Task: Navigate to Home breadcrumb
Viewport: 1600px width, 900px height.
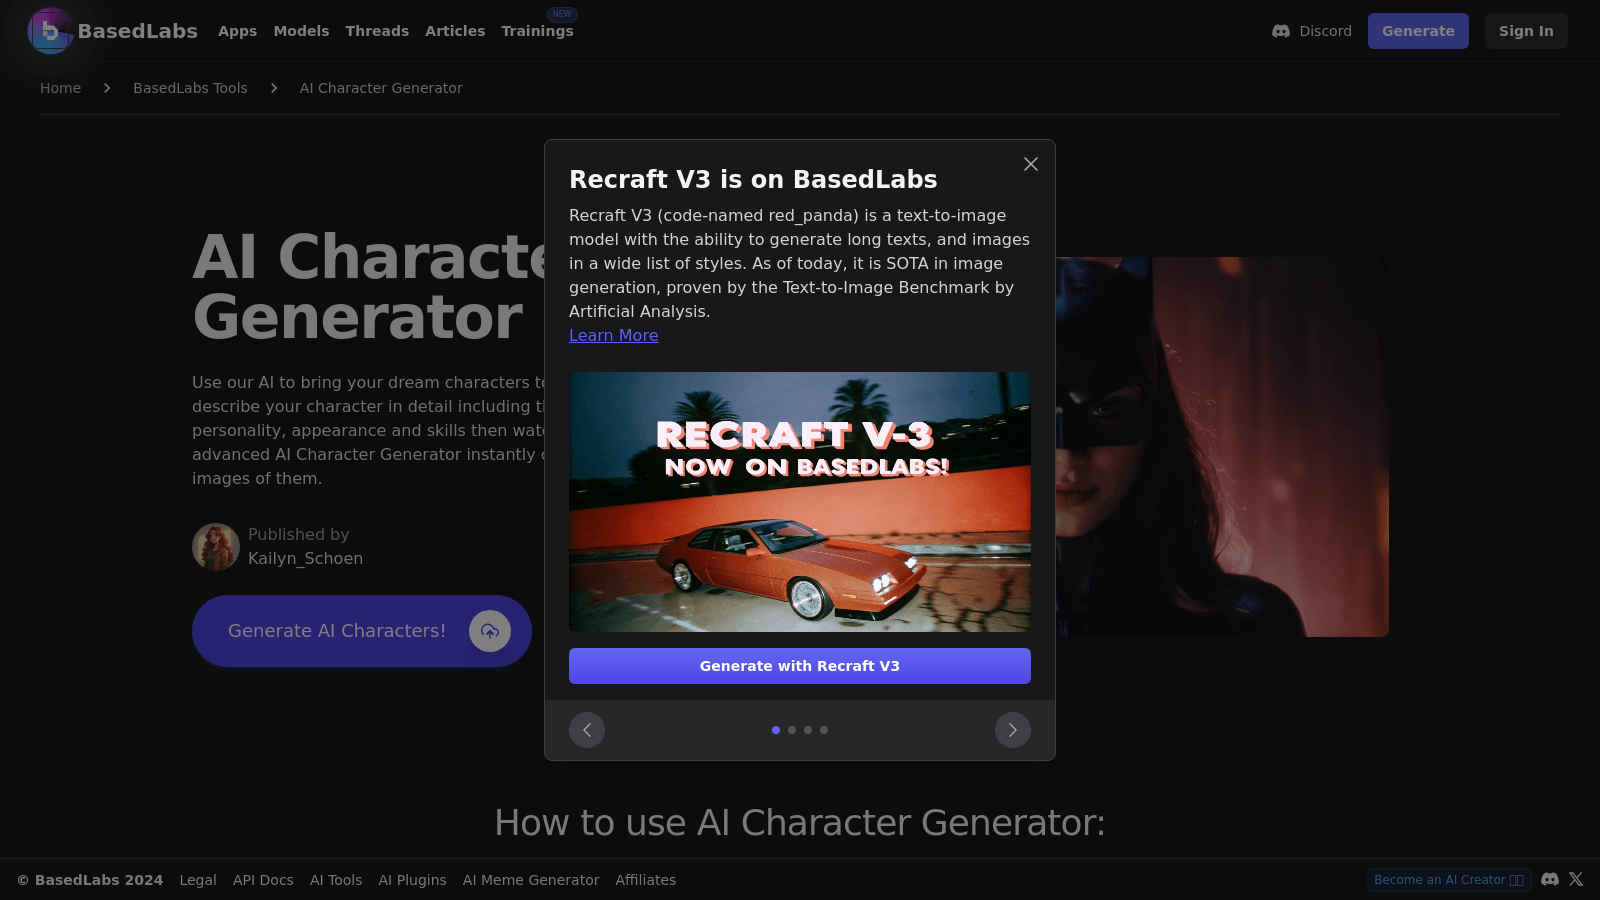Action: coord(61,88)
